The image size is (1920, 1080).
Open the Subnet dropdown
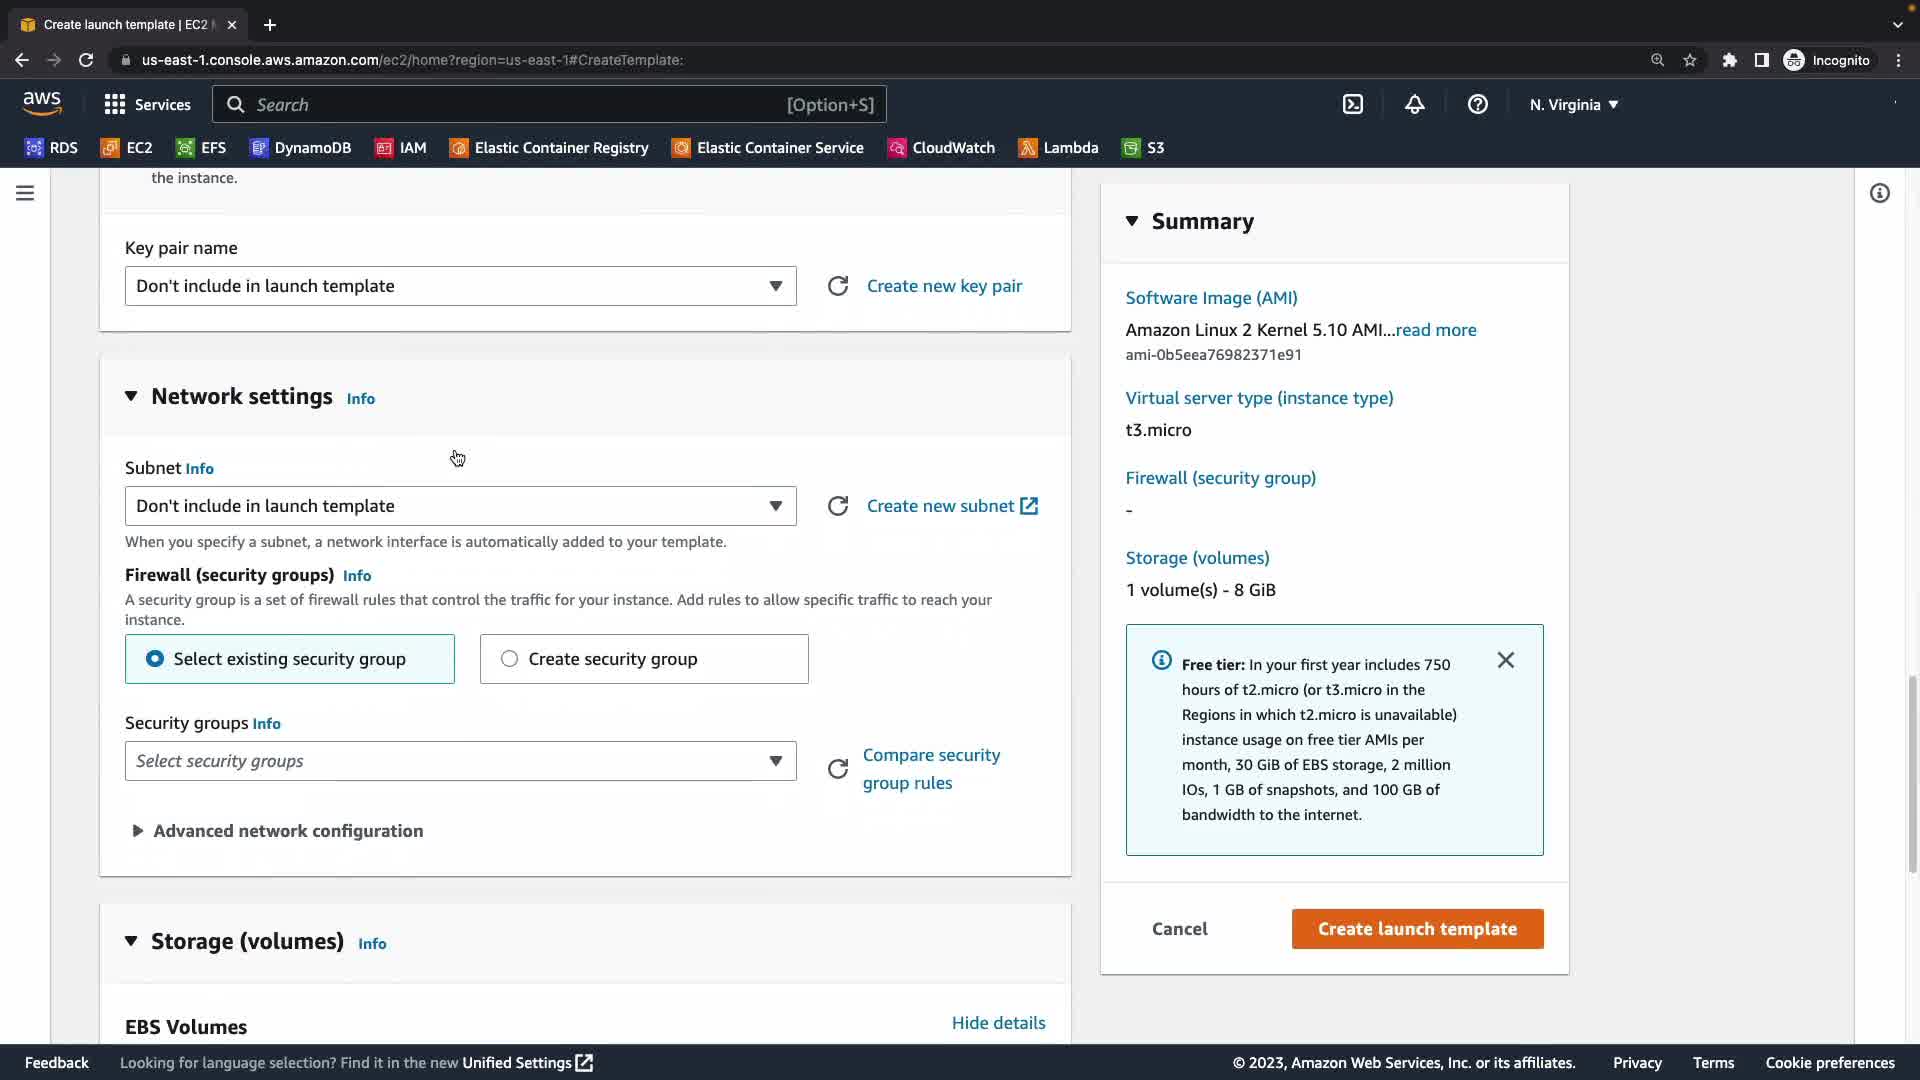pyautogui.click(x=460, y=506)
